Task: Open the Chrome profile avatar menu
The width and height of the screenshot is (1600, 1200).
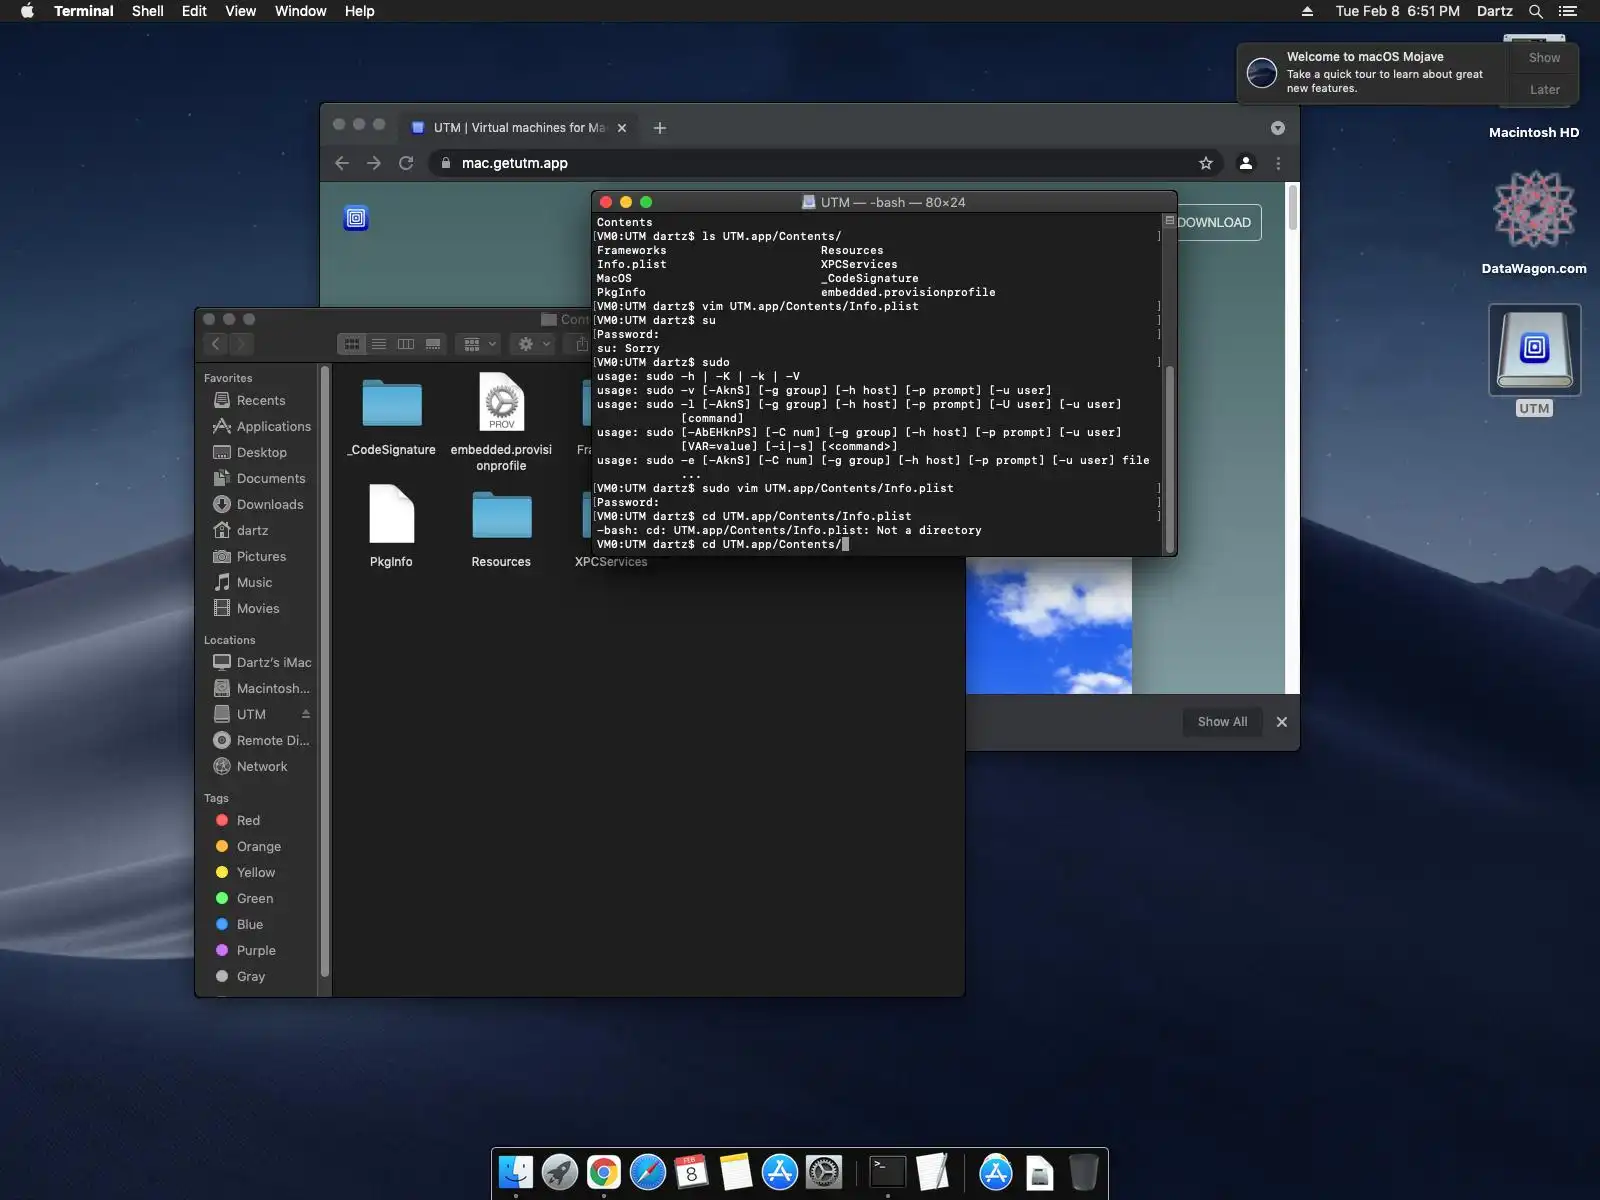Action: point(1246,163)
